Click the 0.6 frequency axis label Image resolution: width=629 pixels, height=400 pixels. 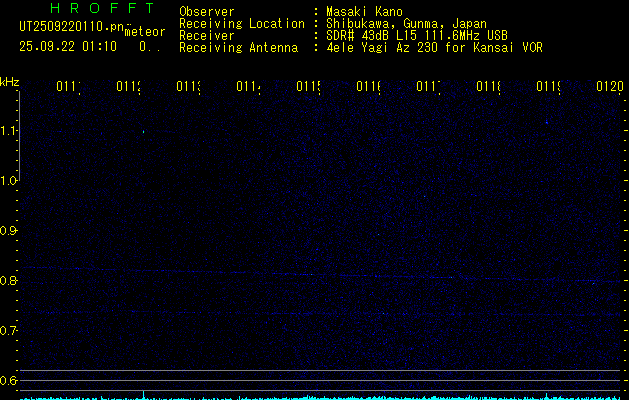click(9, 381)
